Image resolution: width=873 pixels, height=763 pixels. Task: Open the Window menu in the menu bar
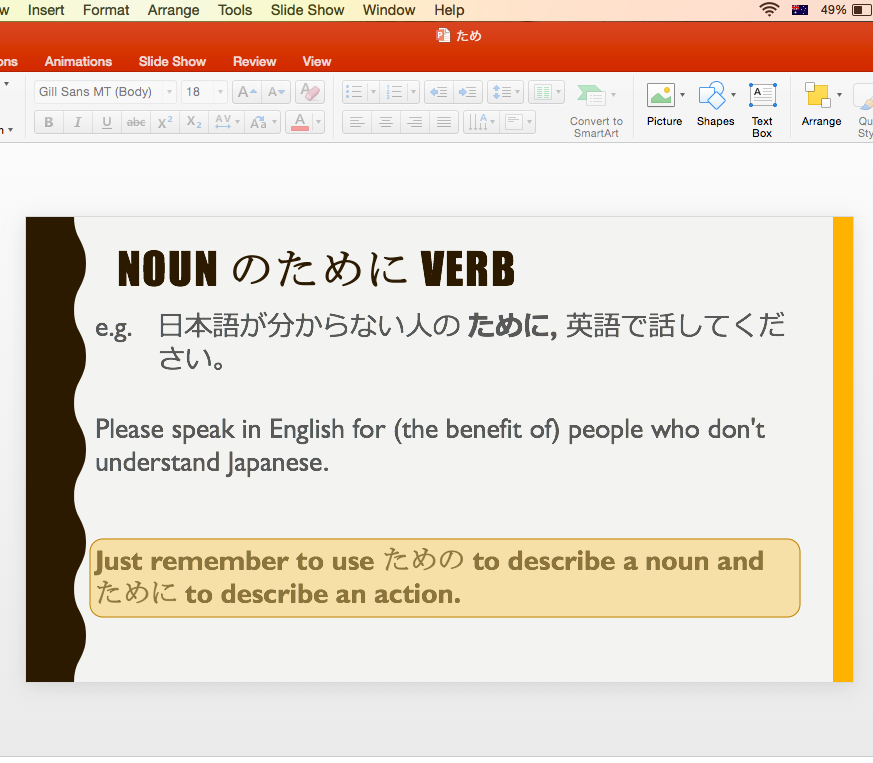389,10
